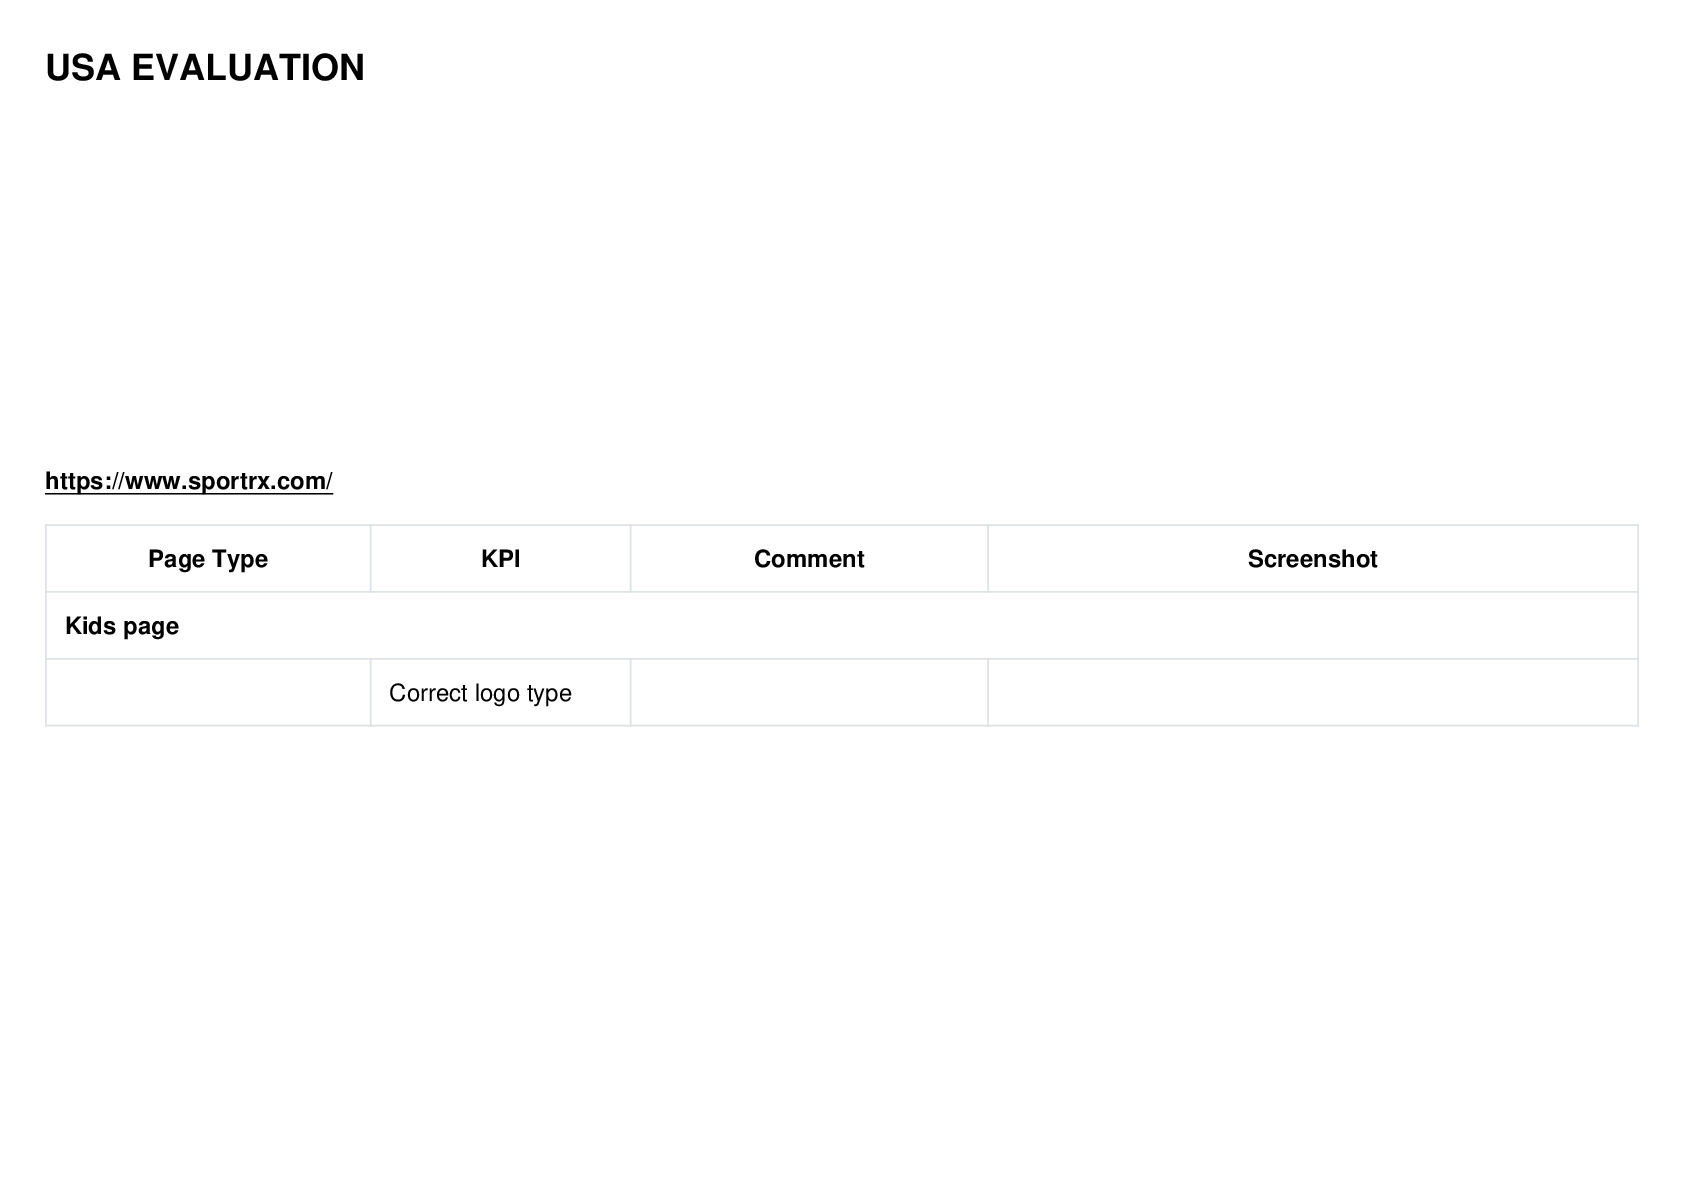The image size is (1684, 1191).
Task: Open the sportrx.com hyperlink
Action: point(189,481)
